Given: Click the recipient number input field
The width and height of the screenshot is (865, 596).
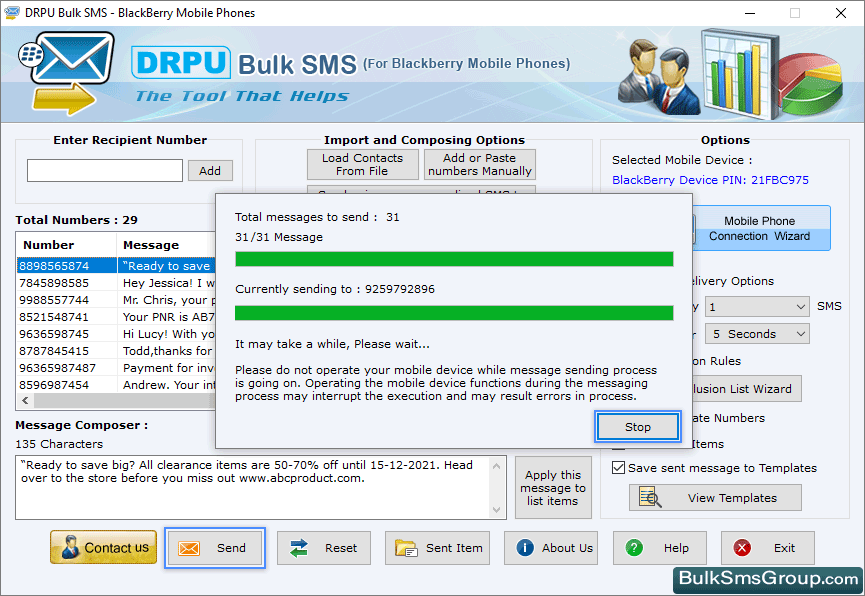Looking at the screenshot, I should click(105, 171).
